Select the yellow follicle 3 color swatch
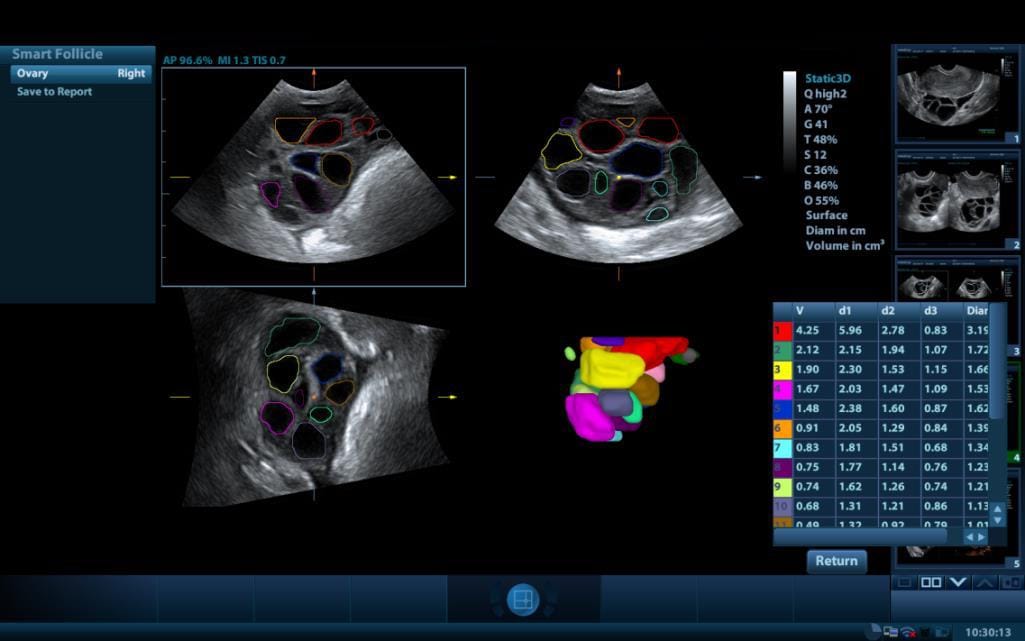This screenshot has height=641, width=1025. (x=782, y=370)
